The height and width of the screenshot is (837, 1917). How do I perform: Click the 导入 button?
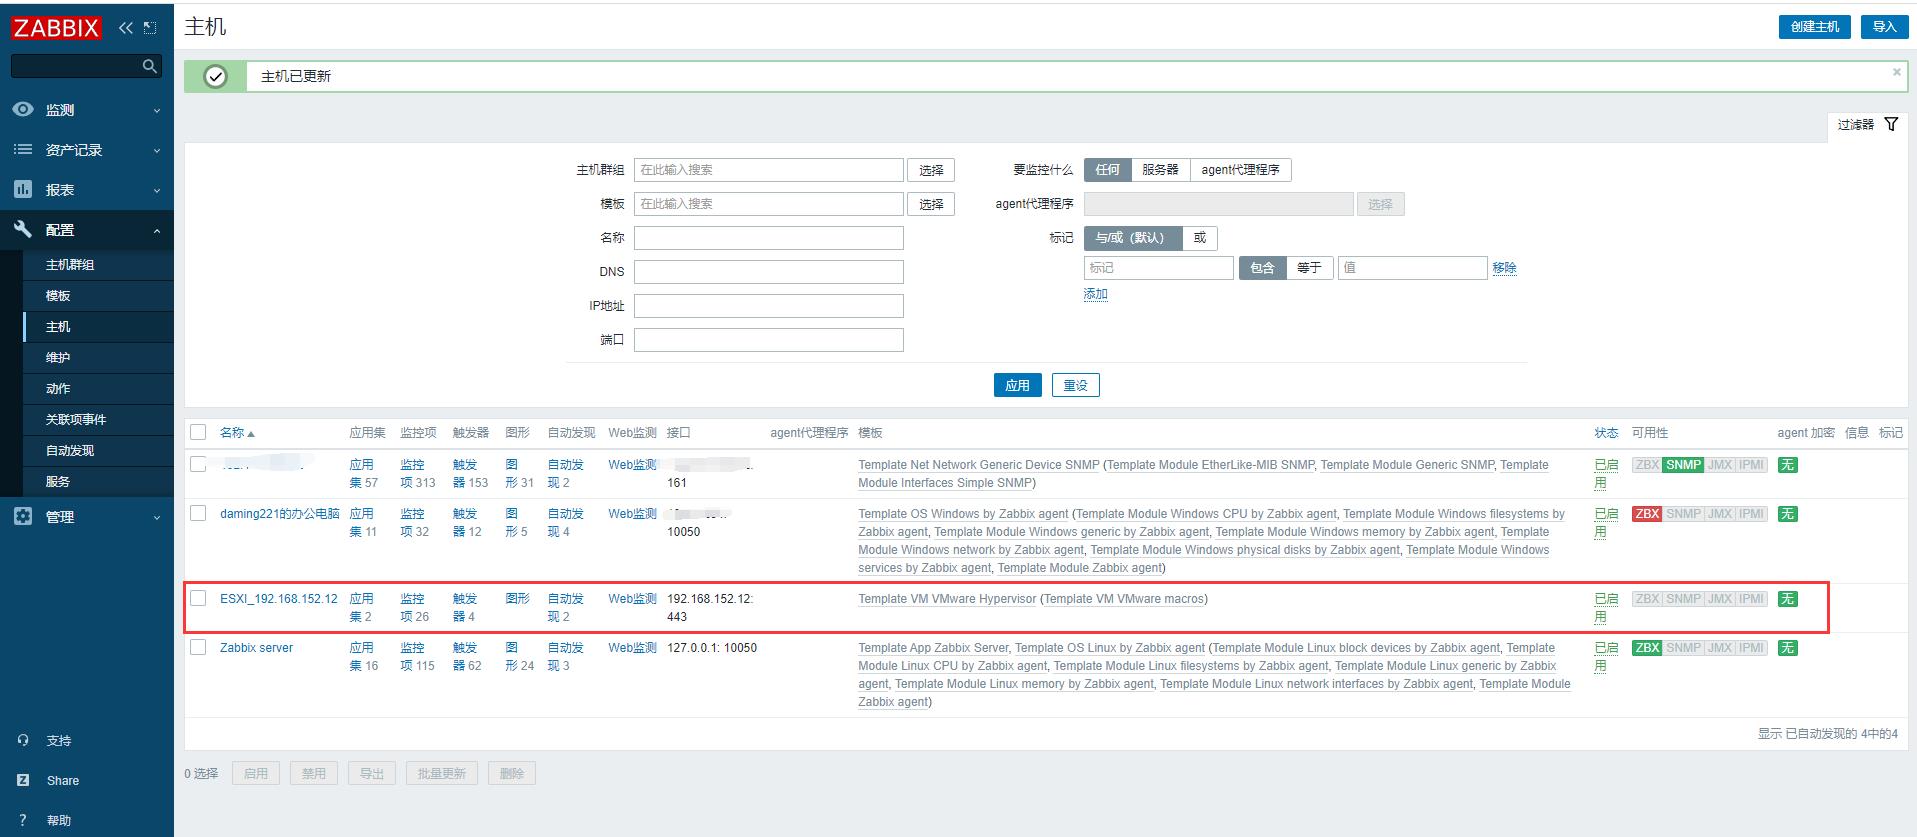pyautogui.click(x=1884, y=27)
